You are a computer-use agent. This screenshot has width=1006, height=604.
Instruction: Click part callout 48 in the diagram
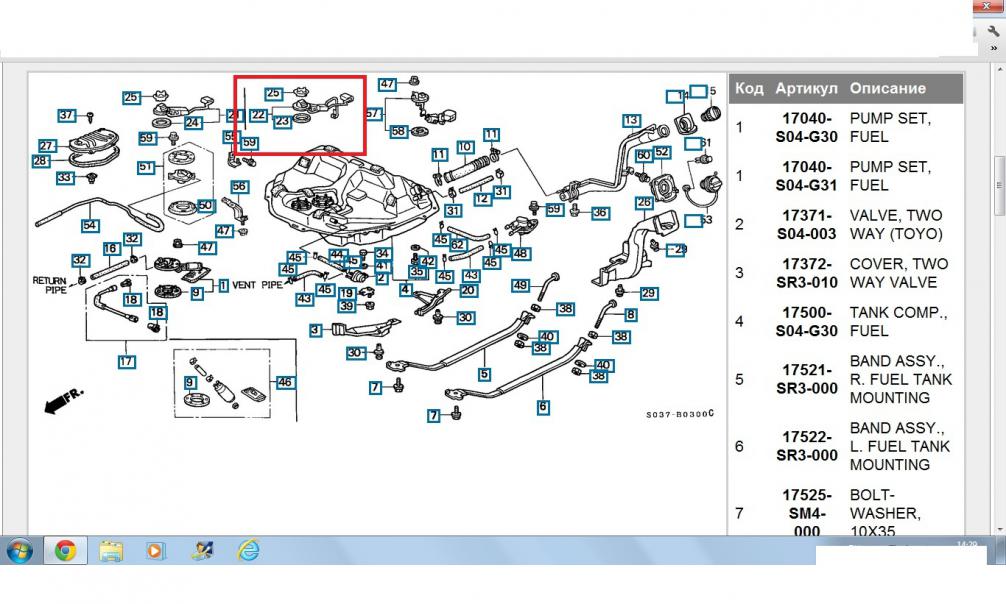click(520, 254)
